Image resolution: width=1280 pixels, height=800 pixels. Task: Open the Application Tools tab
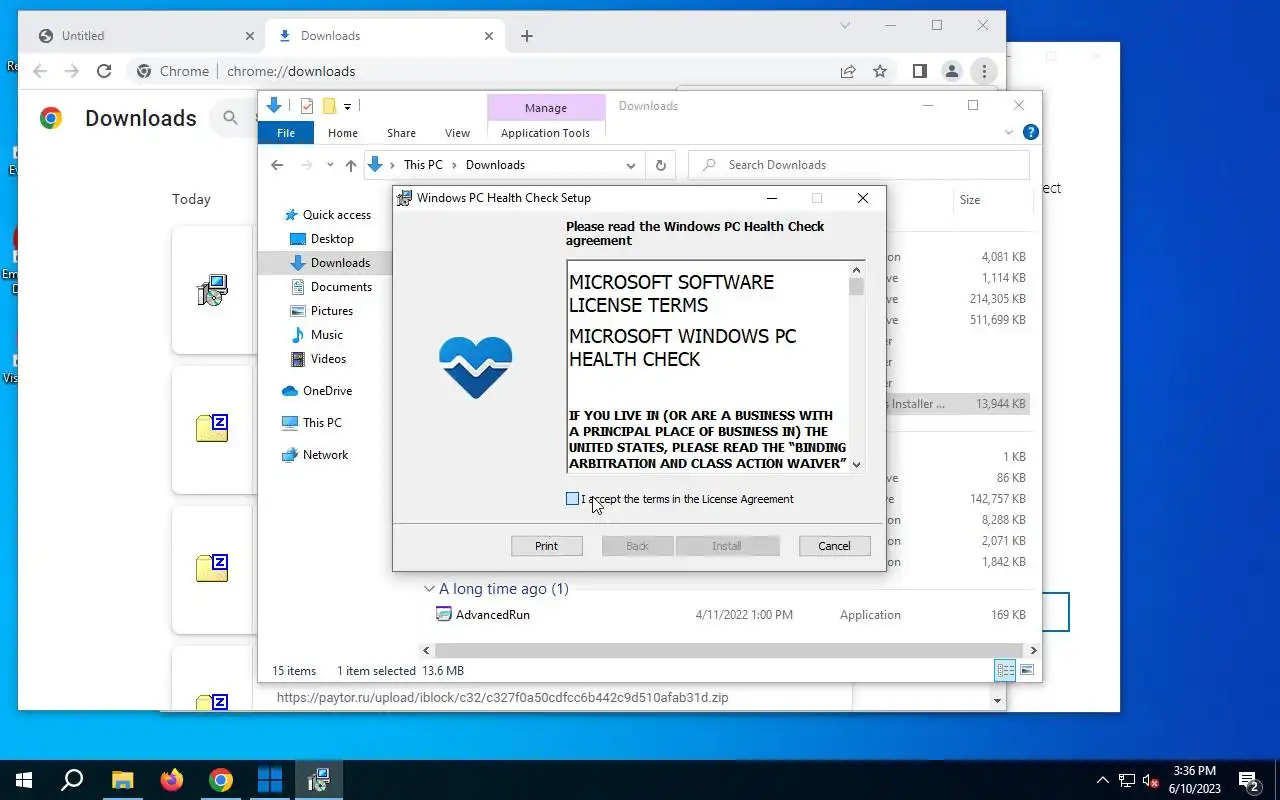click(x=545, y=133)
